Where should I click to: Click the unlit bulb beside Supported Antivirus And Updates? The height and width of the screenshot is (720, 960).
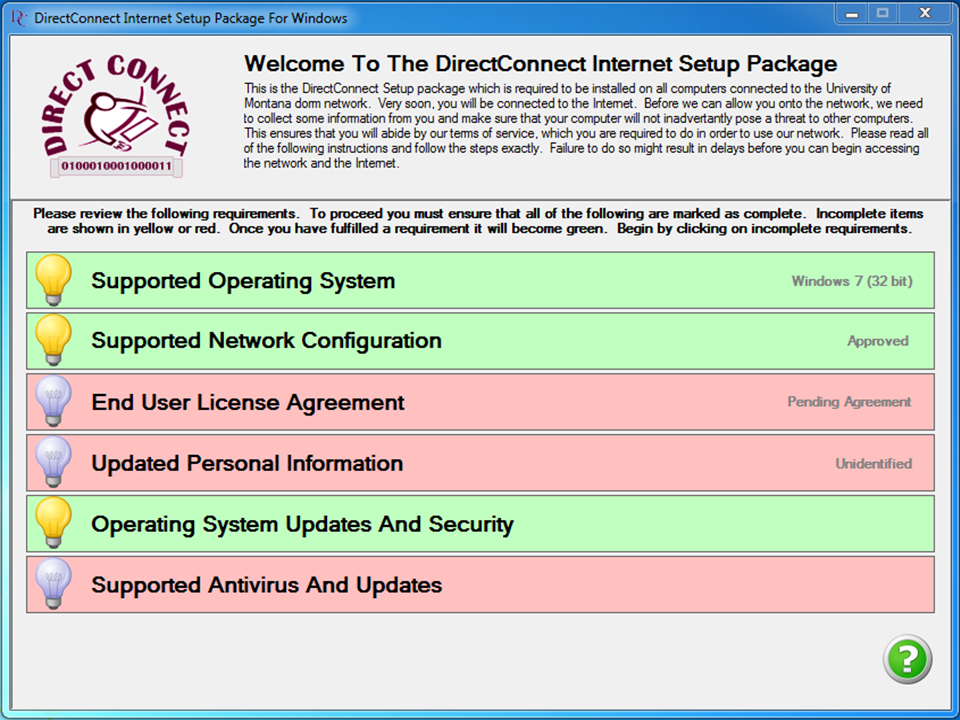point(53,583)
